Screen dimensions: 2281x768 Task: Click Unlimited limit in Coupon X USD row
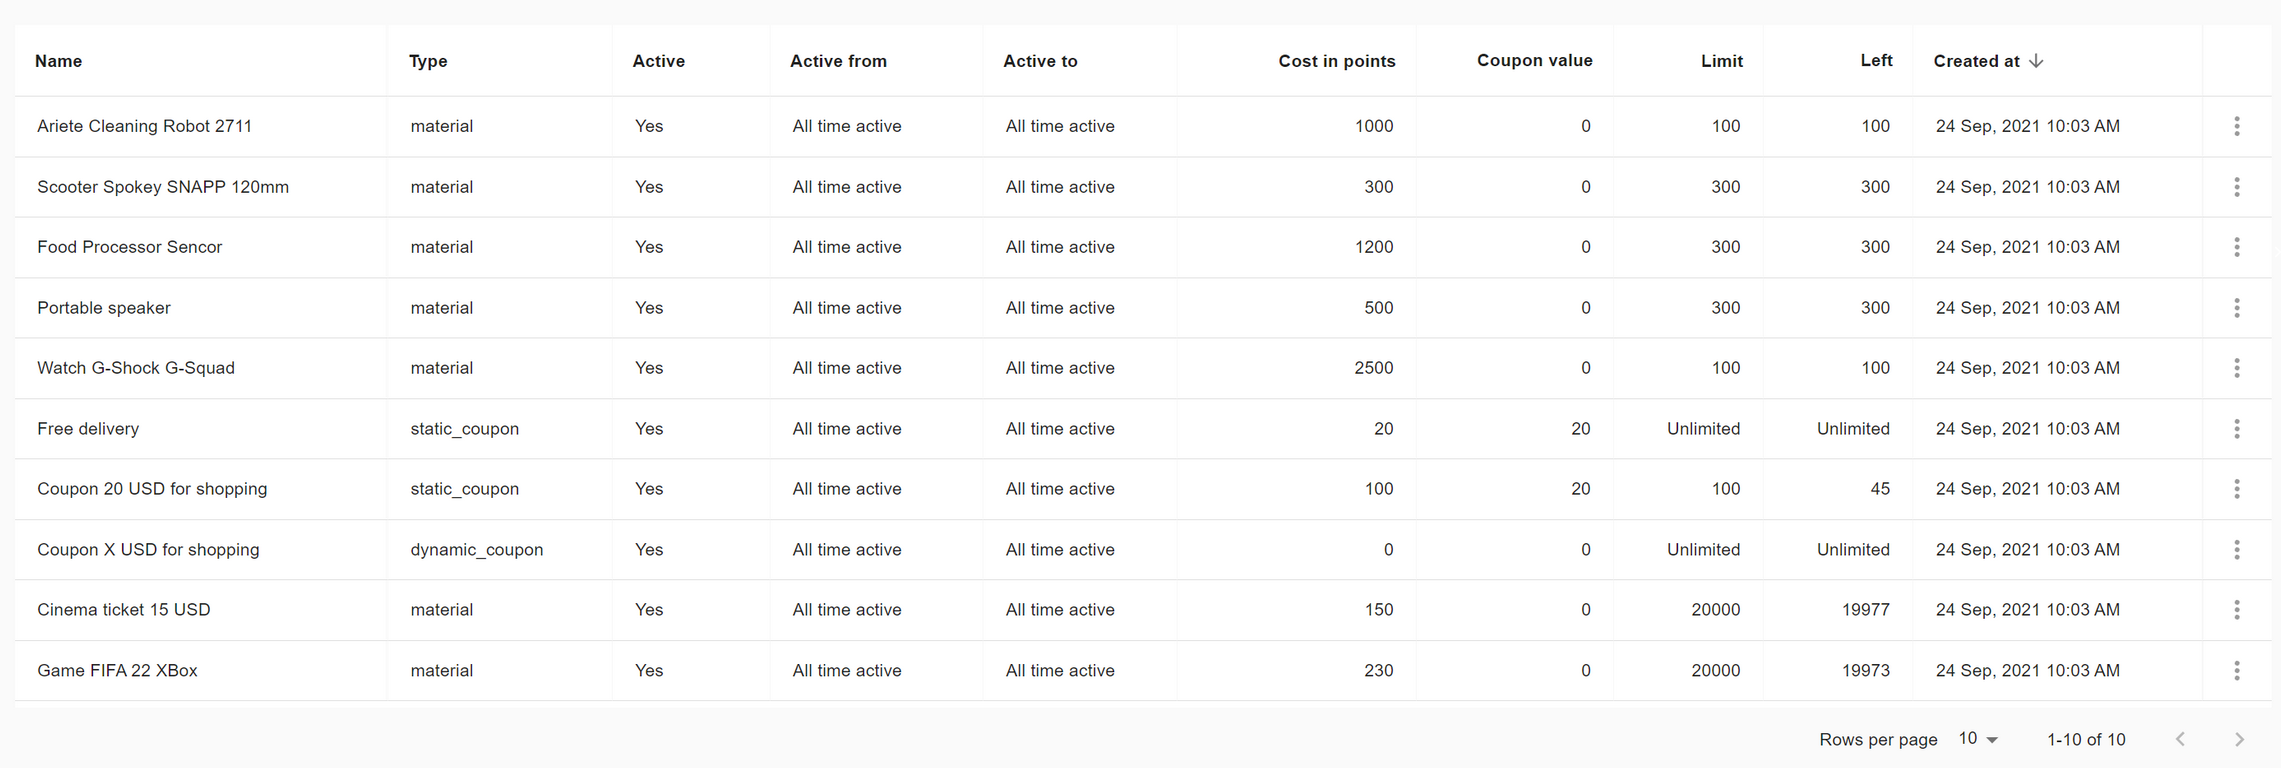tap(1703, 550)
